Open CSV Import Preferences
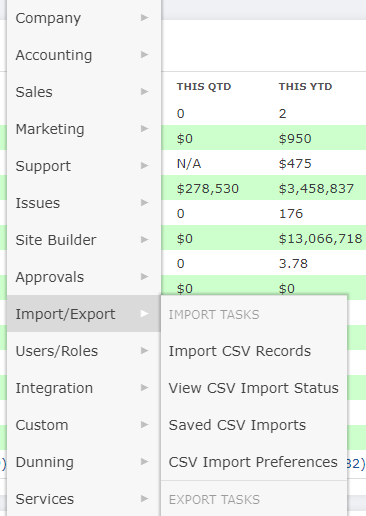 click(254, 462)
